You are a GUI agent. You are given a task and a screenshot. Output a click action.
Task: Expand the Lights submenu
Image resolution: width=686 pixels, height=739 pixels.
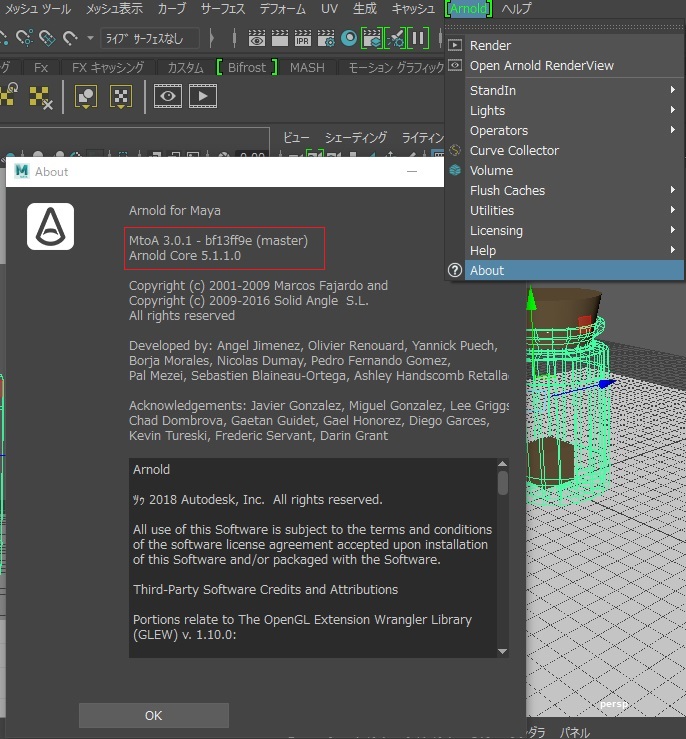coord(574,111)
